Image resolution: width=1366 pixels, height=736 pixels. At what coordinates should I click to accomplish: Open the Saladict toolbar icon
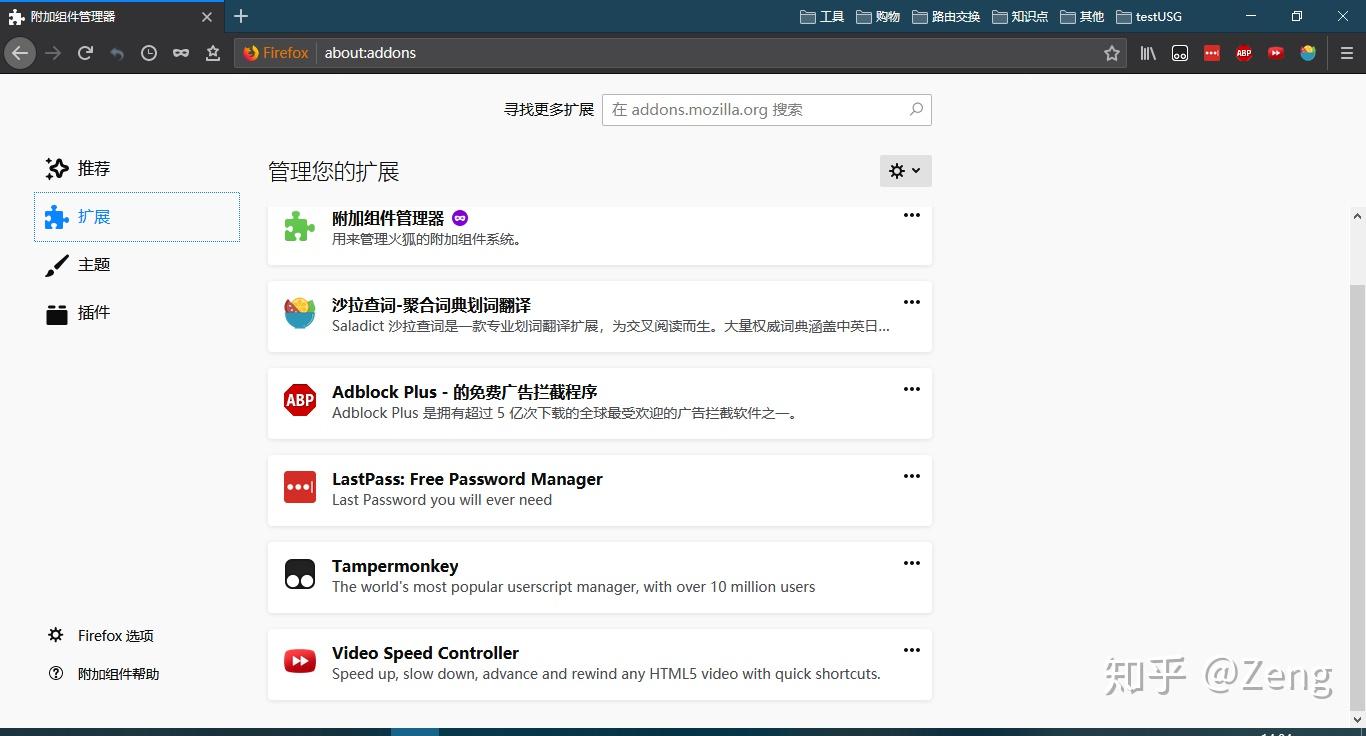point(1308,53)
